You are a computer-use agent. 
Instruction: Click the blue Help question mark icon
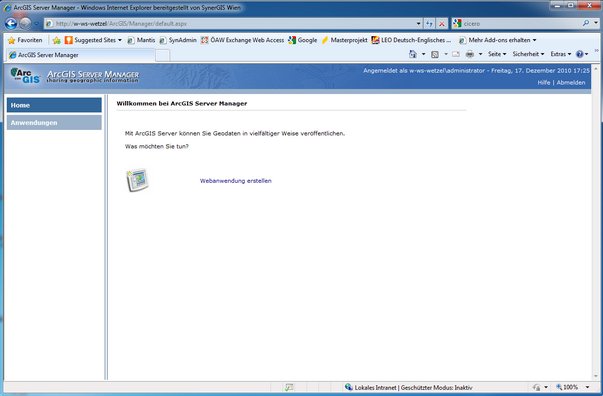[580, 54]
